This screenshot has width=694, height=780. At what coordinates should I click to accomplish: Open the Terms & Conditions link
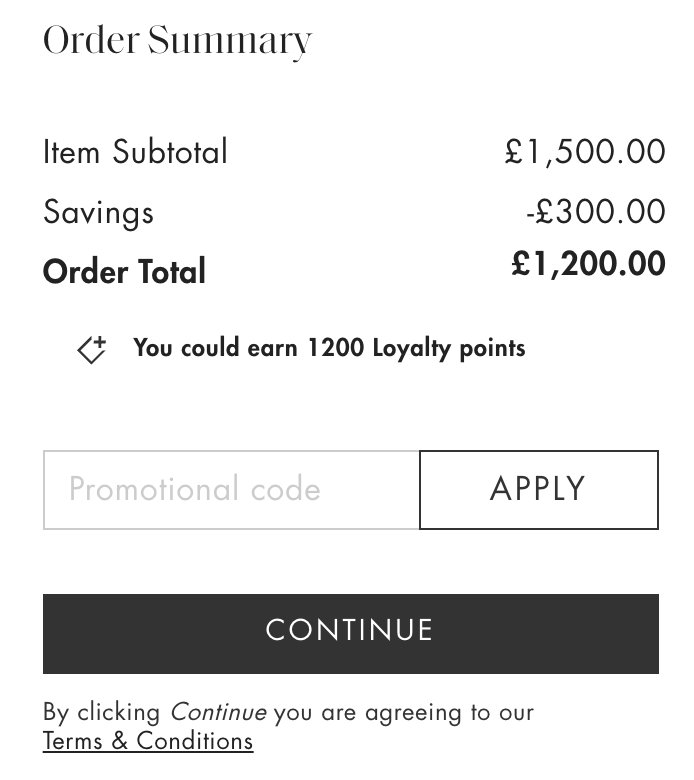pos(148,741)
